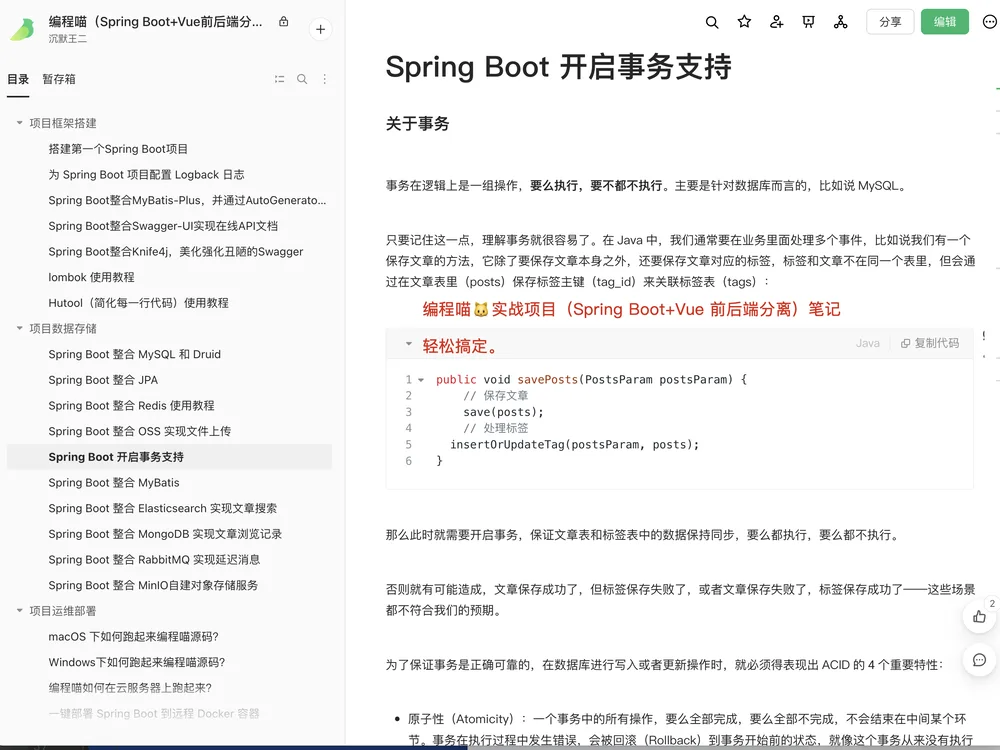The image size is (1000, 750).
Task: Open Spring Boot 整合 MyBatis
Action: [x=114, y=482]
